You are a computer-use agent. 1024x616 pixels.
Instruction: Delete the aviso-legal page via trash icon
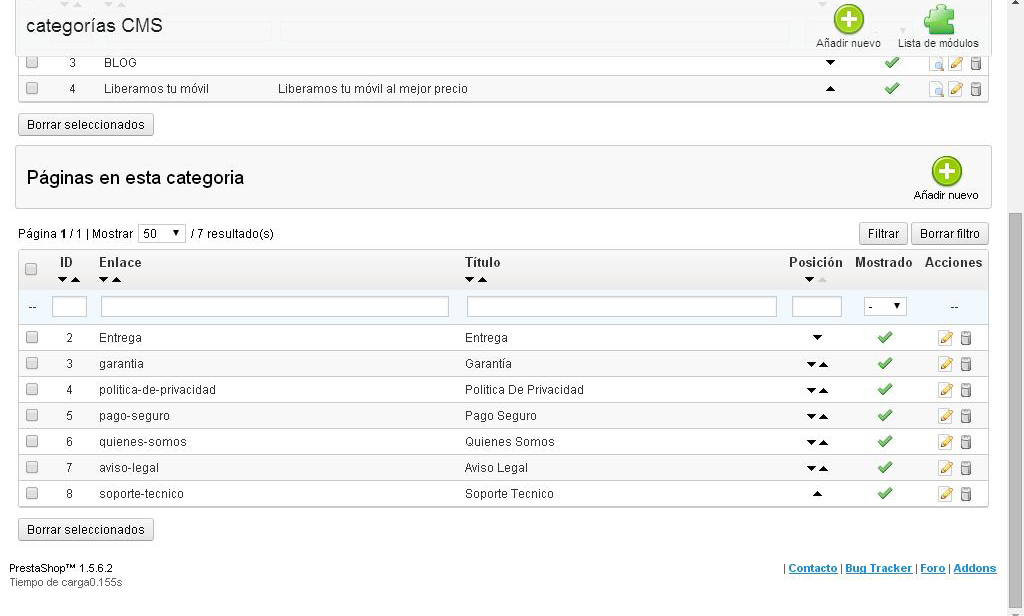[x=966, y=468]
